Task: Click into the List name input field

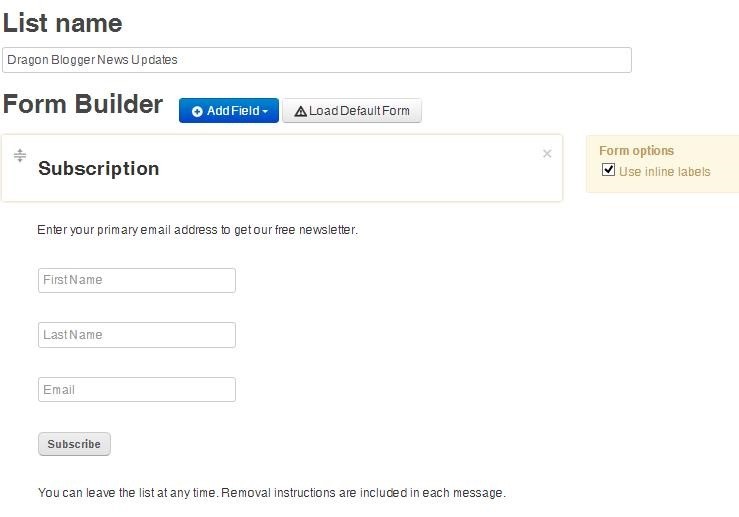Action: (x=317, y=60)
